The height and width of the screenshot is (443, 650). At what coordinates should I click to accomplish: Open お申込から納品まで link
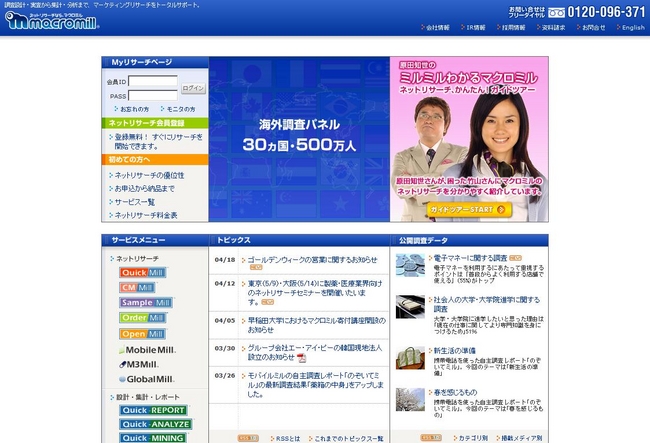[x=144, y=189]
